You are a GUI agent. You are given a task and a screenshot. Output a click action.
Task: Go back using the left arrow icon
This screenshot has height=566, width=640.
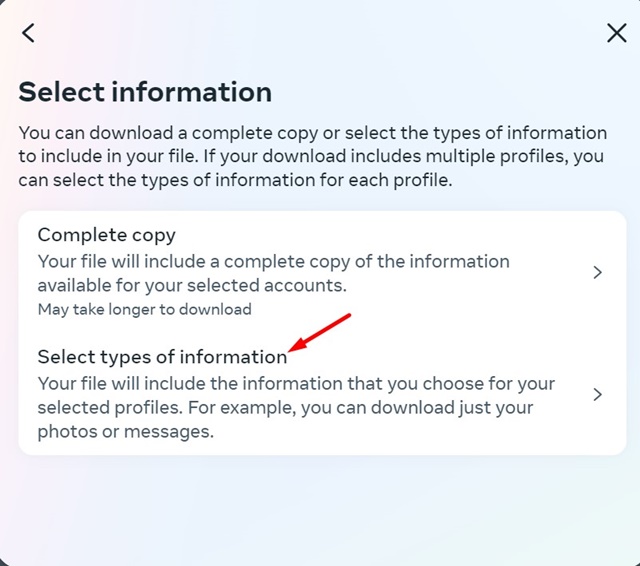click(x=28, y=33)
